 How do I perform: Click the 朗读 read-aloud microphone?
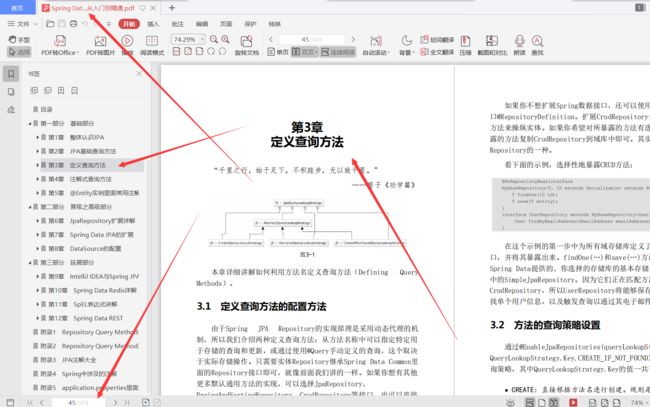(519, 46)
